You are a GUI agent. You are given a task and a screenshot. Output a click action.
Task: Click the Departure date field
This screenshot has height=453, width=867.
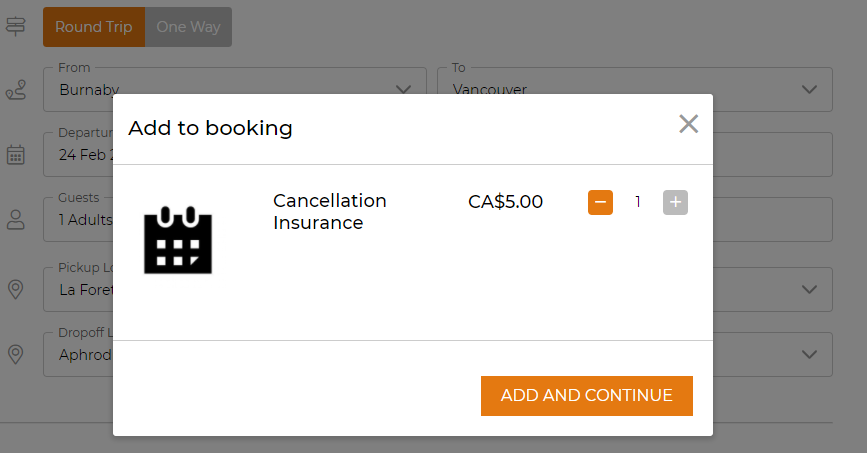(x=438, y=154)
